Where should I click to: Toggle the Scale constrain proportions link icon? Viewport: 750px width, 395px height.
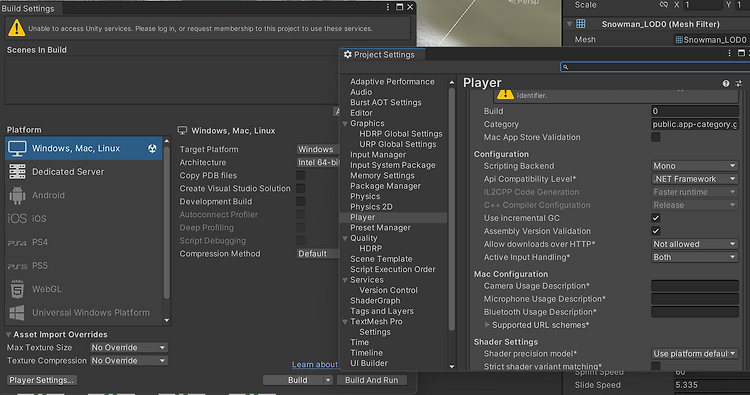[x=663, y=5]
